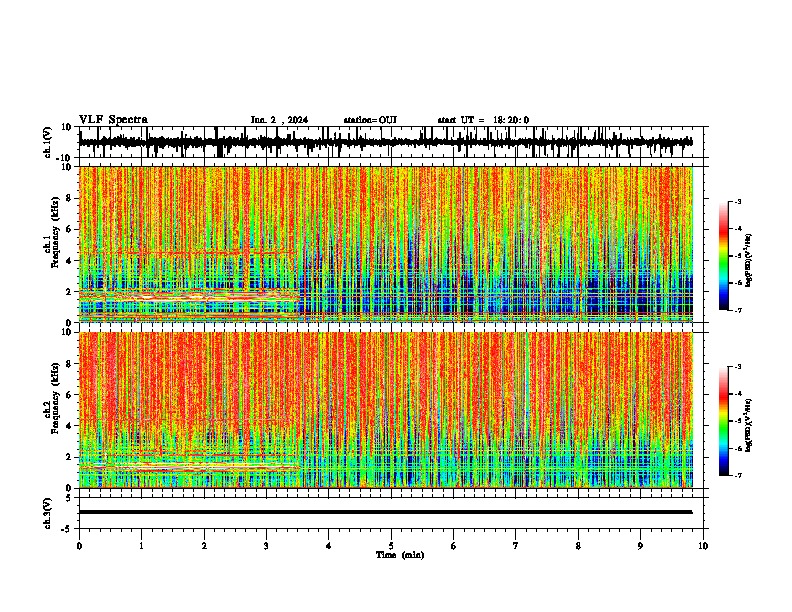Click the log(PSD) label beside ch.1 color scale
The image size is (792, 612).
748,260
